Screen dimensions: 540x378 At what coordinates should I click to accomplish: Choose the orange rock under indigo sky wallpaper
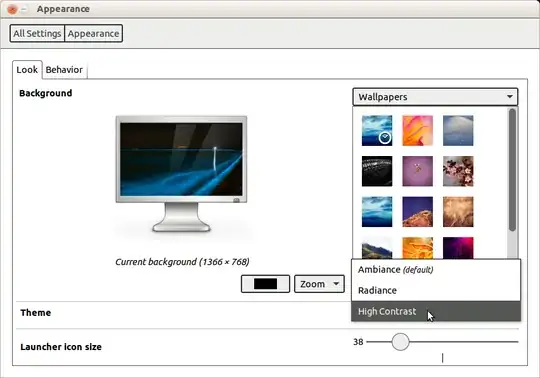coord(417,212)
